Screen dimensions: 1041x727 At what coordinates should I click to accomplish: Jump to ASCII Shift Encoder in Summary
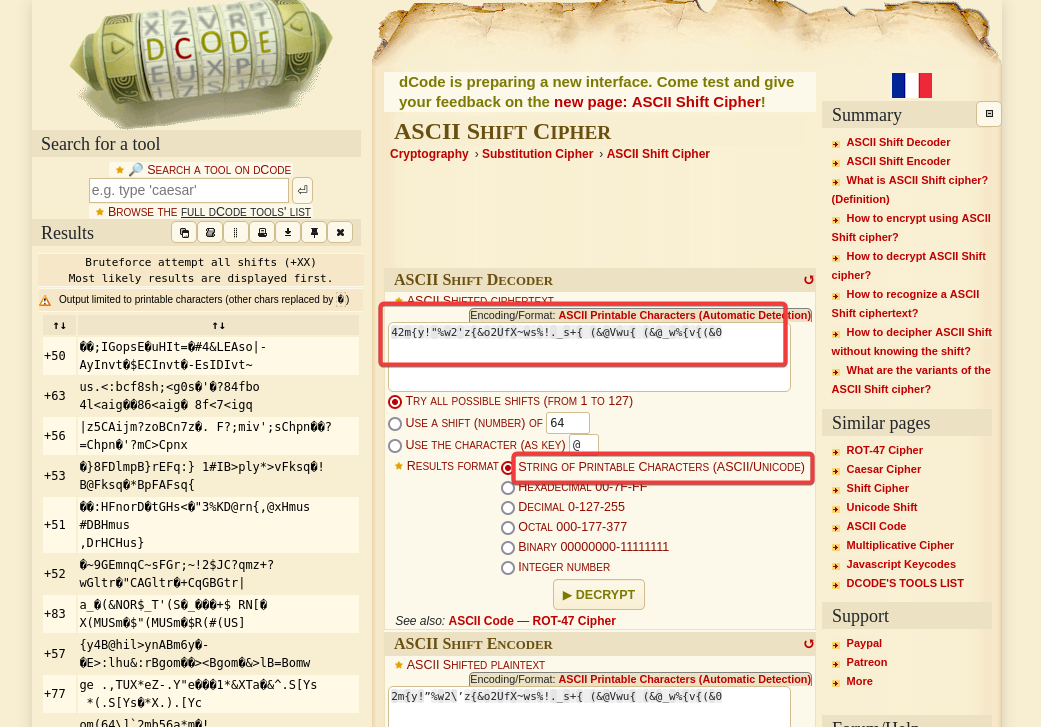click(x=898, y=161)
